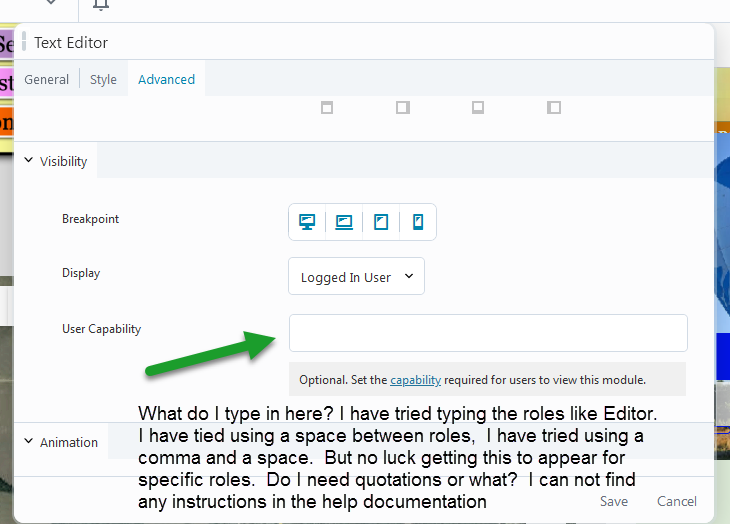Viewport: 730px width, 524px height.
Task: Click Cancel to discard changes
Action: [x=677, y=501]
